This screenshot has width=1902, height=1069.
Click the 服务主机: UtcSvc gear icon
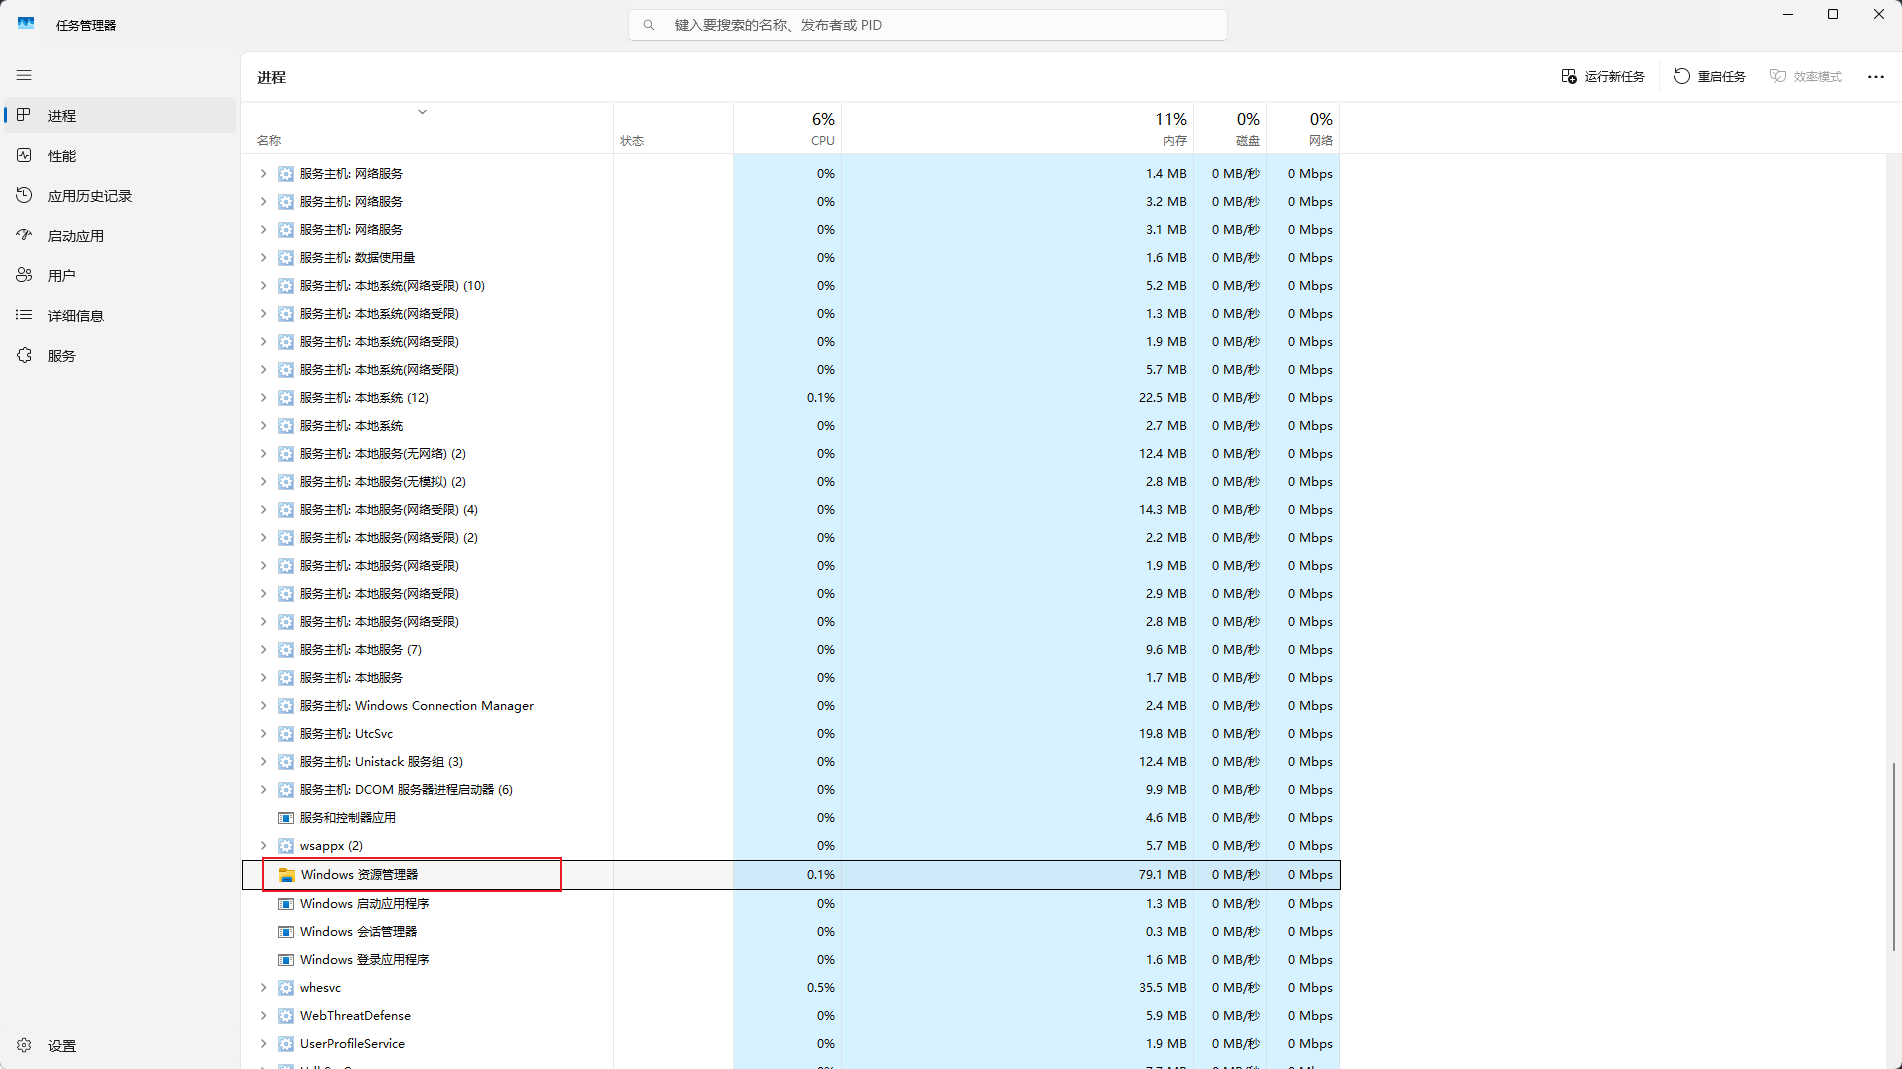pos(286,734)
